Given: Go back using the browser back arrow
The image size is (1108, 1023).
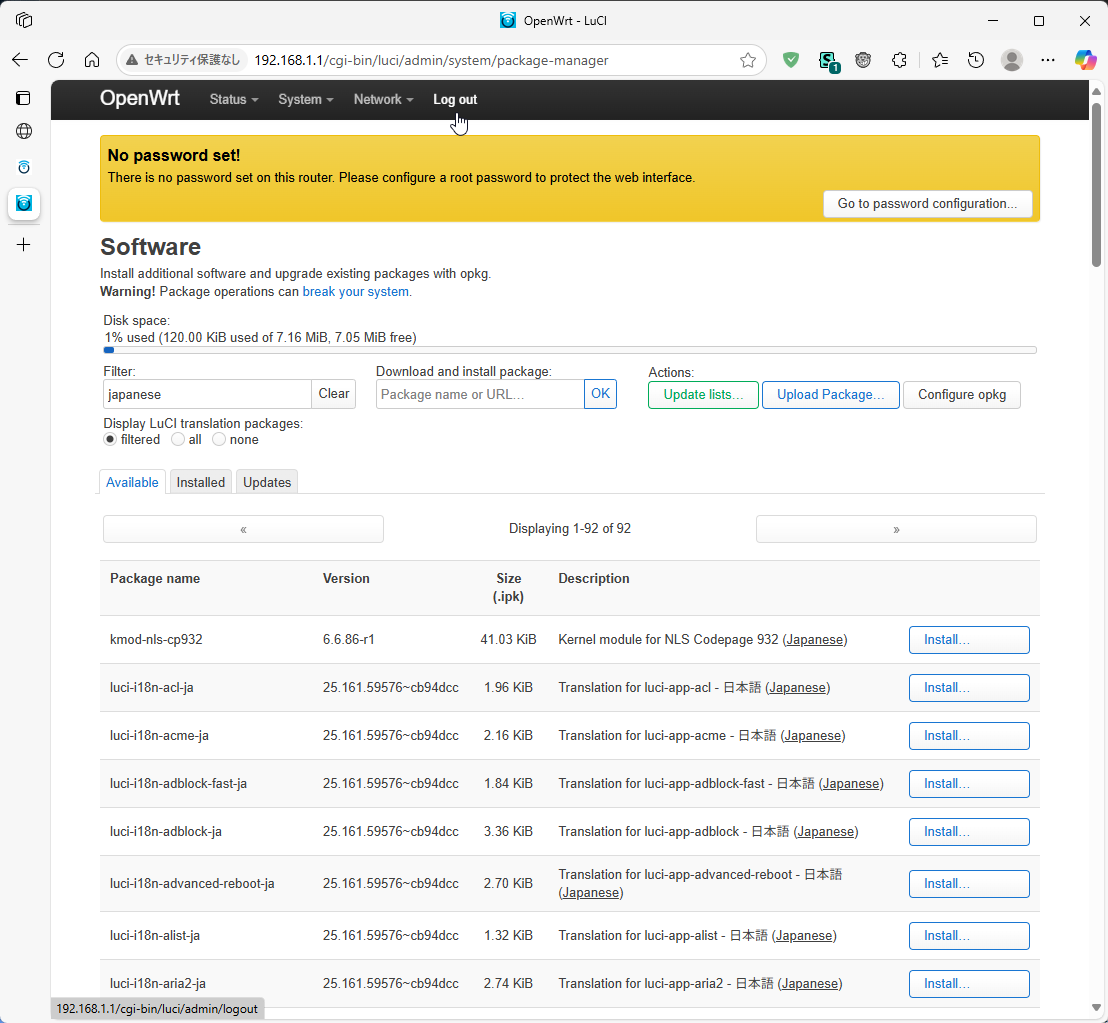Looking at the screenshot, I should click(20, 60).
